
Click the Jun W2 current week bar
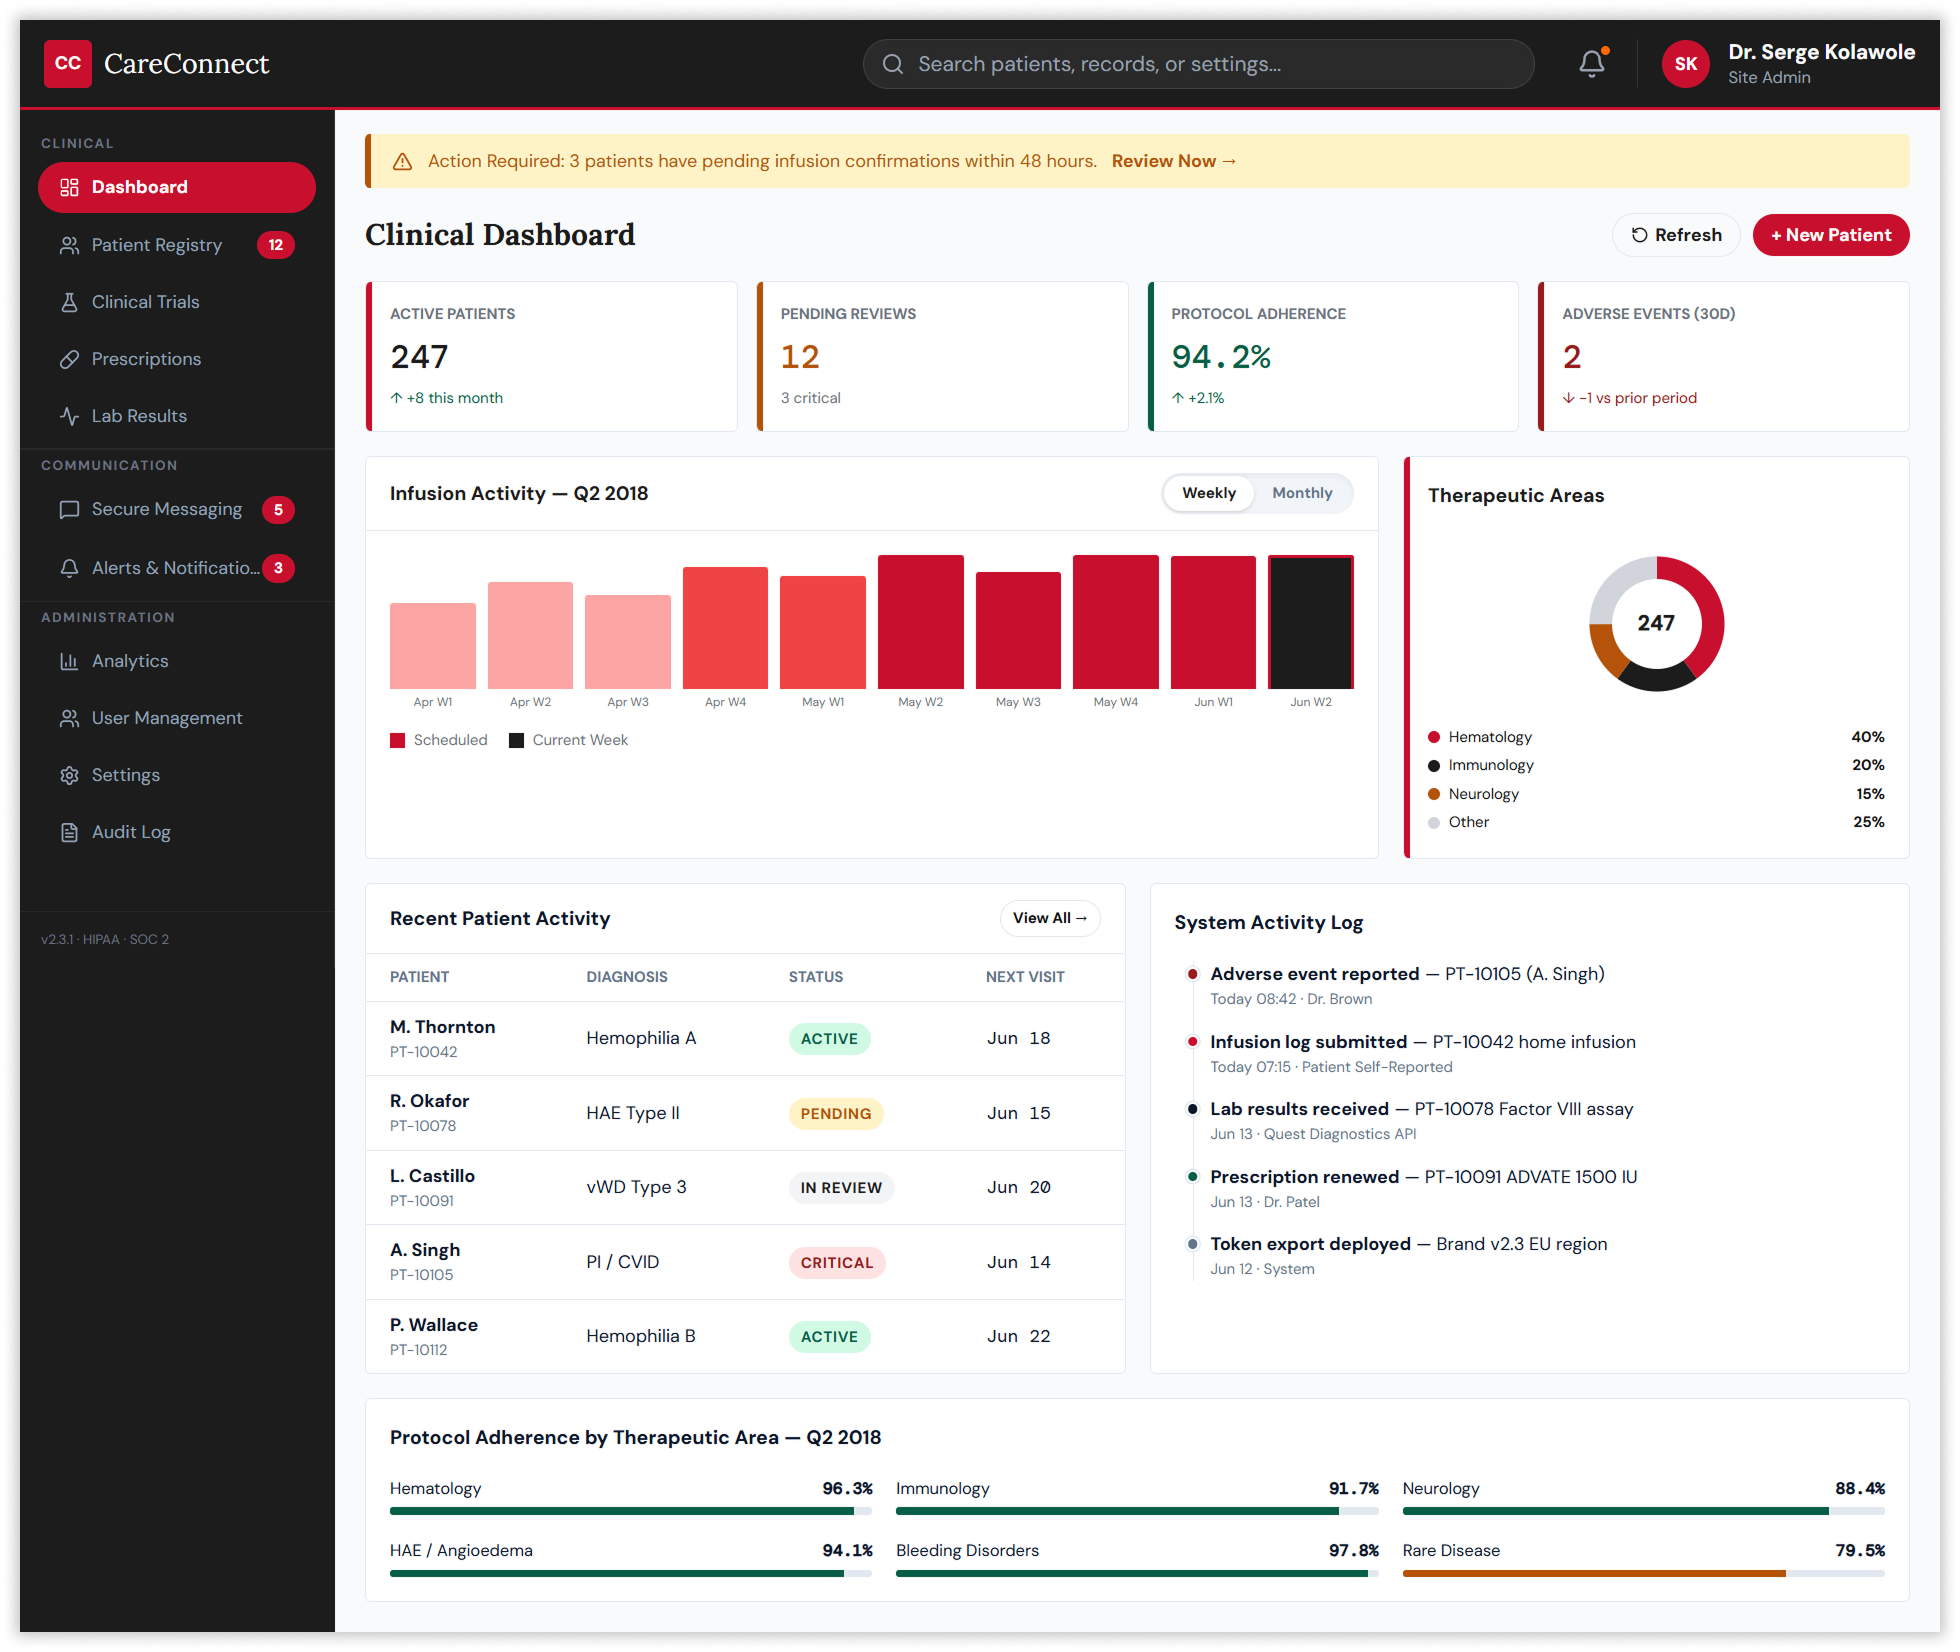click(x=1310, y=622)
